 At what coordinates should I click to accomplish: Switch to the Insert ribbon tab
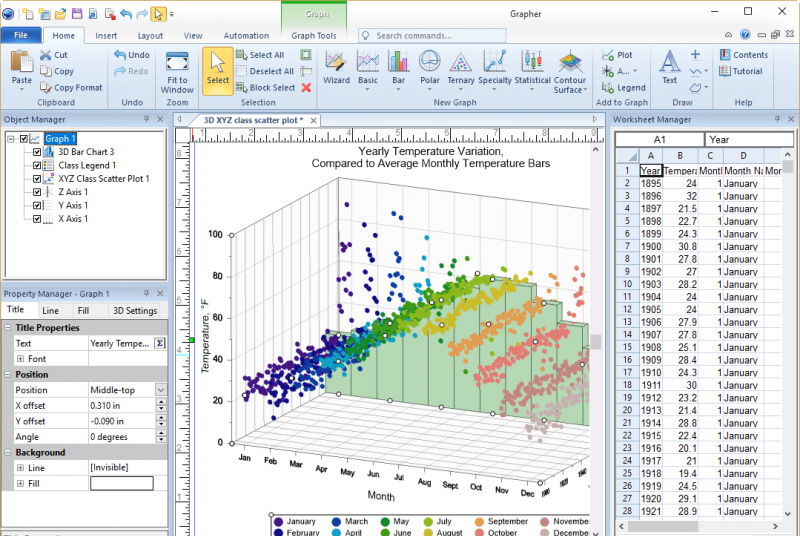pos(106,36)
